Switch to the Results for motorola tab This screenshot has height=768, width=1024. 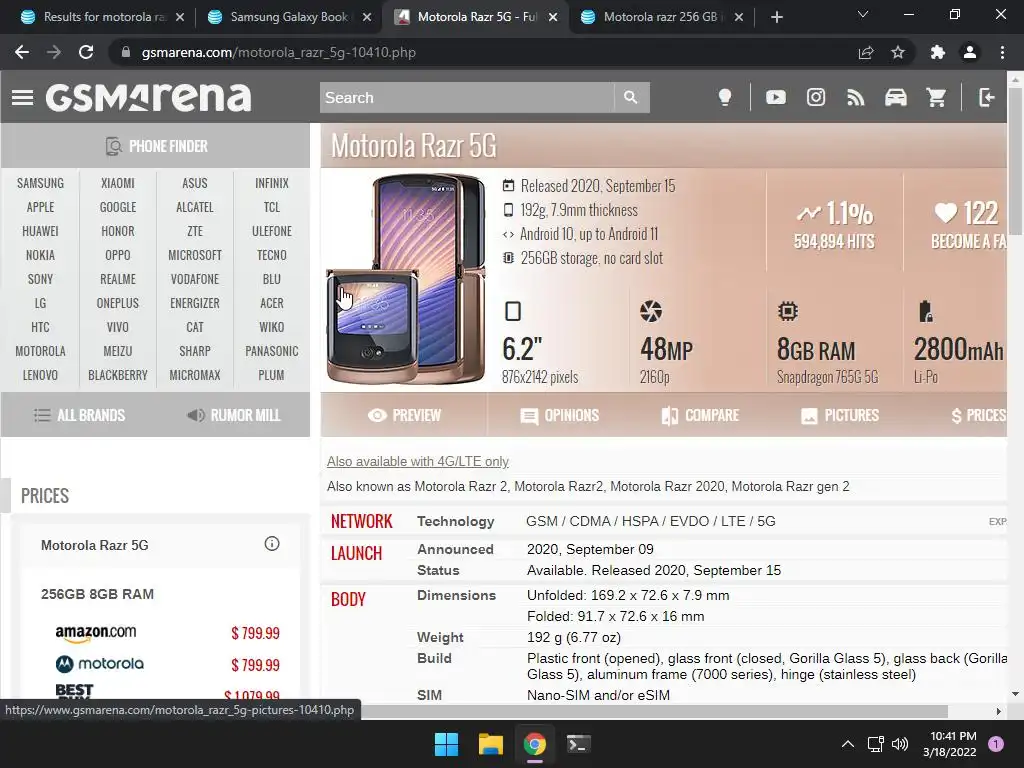click(102, 17)
